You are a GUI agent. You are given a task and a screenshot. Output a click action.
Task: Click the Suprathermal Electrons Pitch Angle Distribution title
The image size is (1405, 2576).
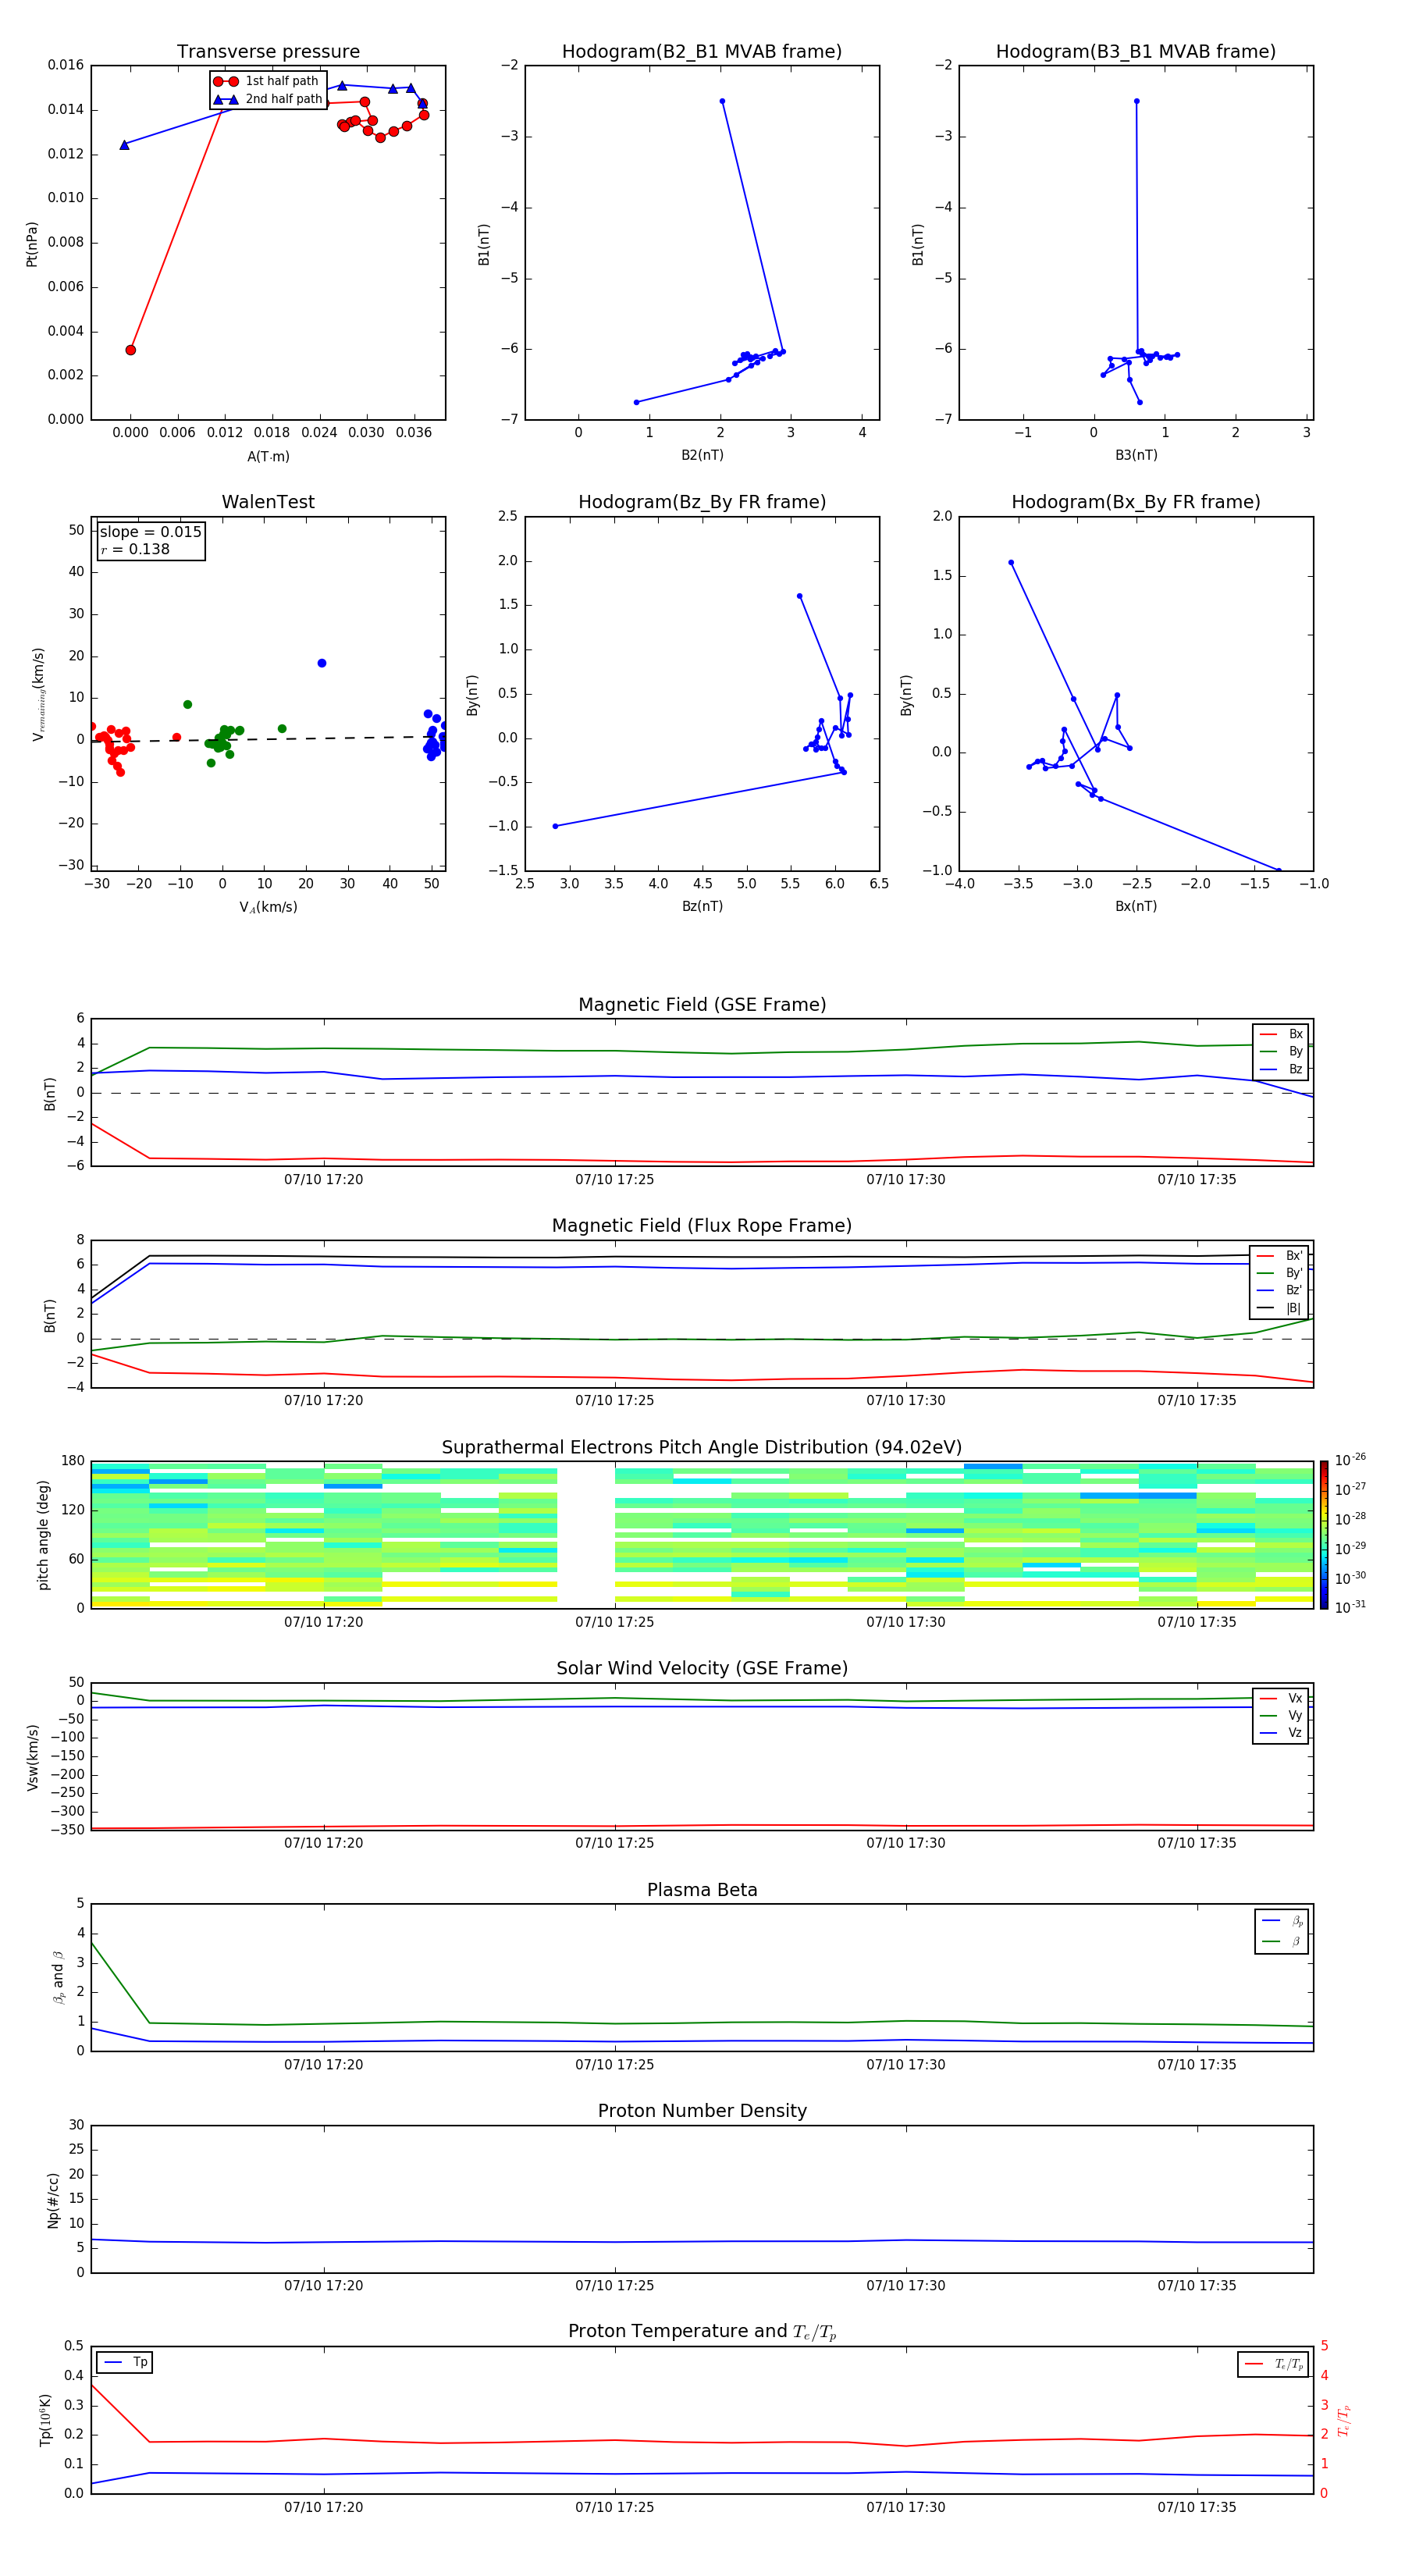click(702, 1448)
